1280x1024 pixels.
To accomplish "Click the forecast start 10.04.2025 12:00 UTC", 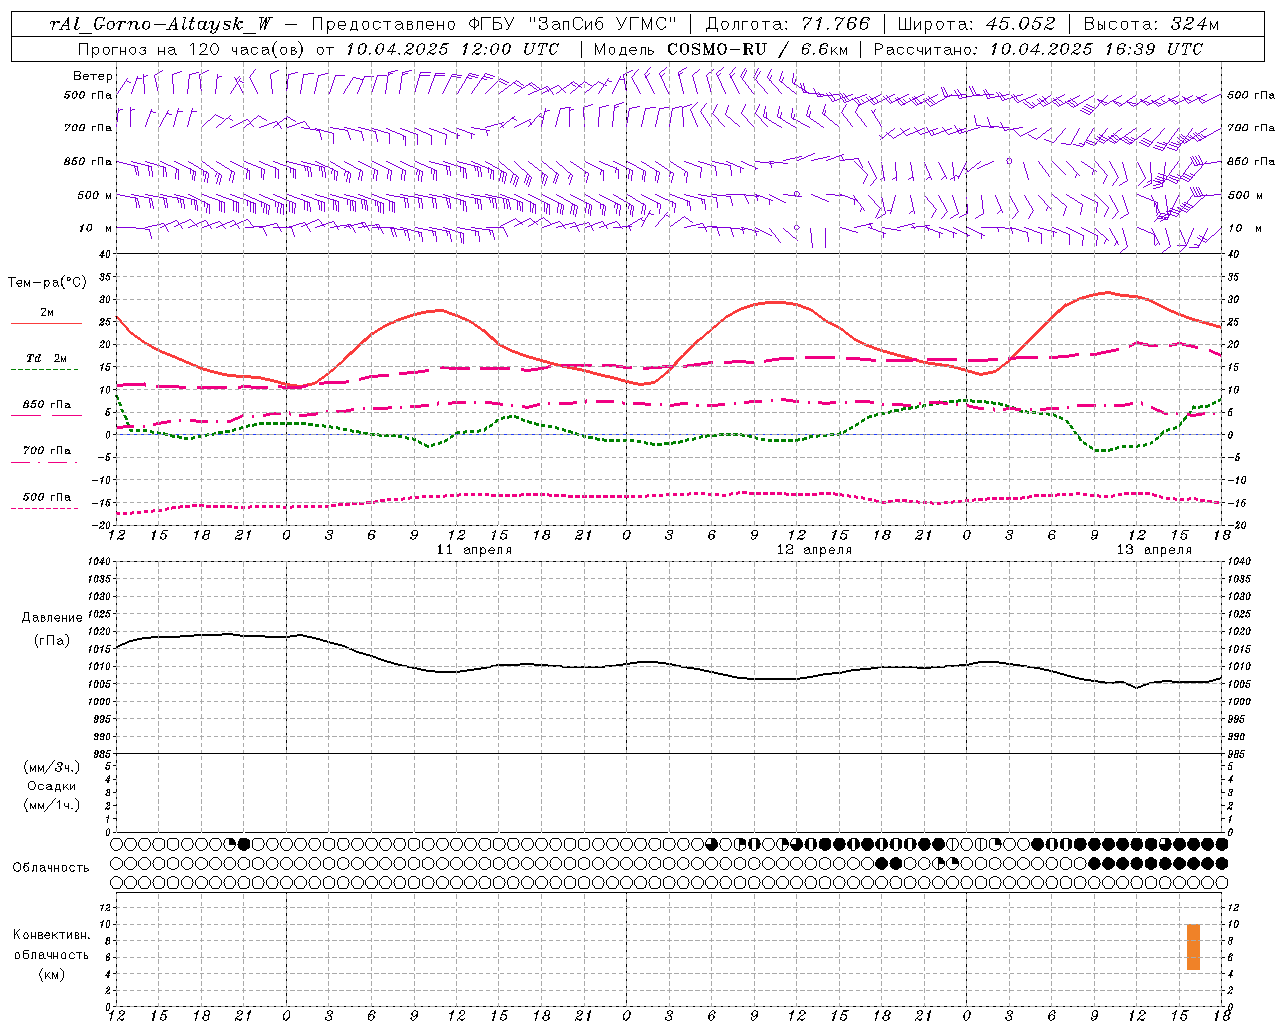I will pos(452,49).
